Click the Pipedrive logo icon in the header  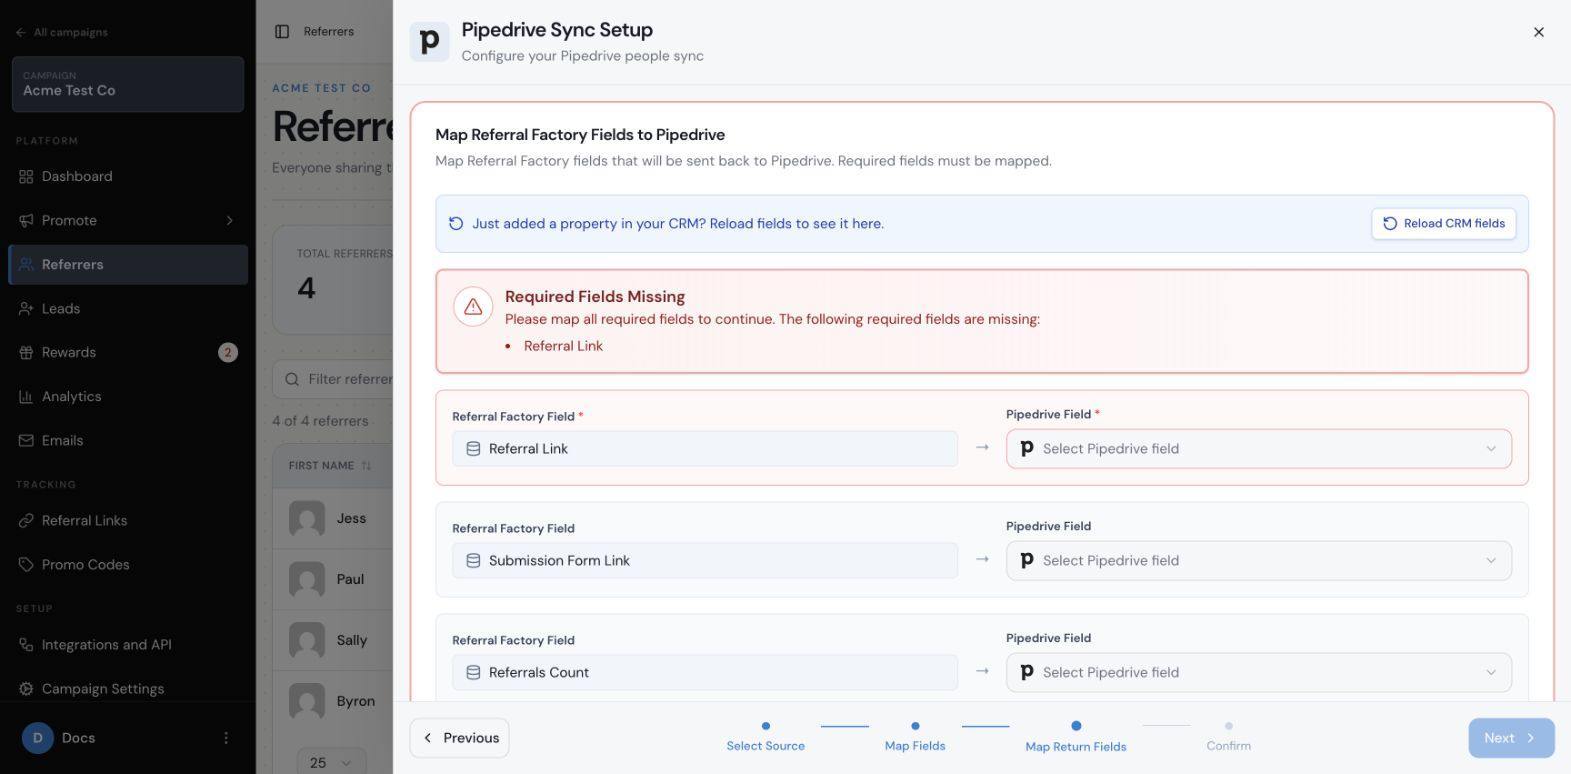(430, 42)
